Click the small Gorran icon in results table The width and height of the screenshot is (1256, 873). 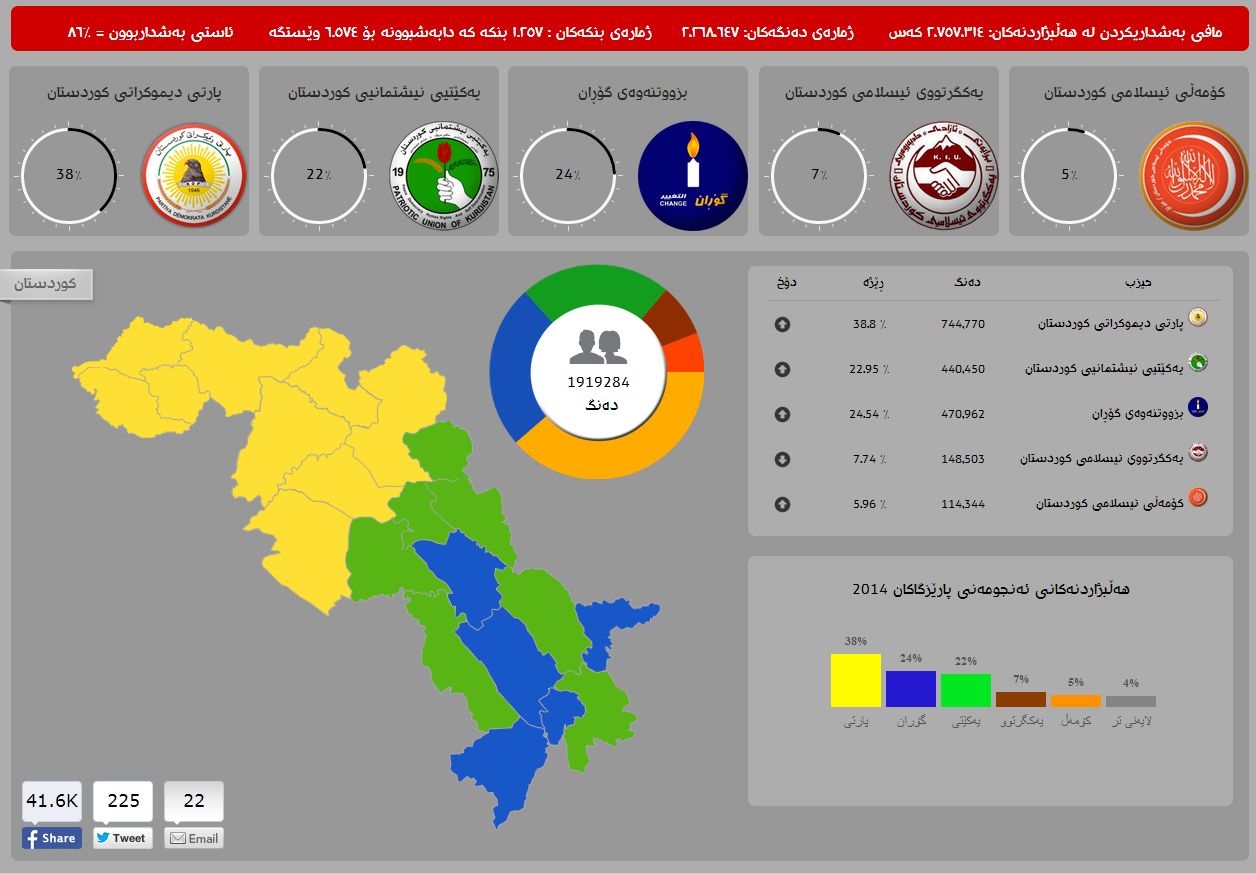pyautogui.click(x=1197, y=407)
